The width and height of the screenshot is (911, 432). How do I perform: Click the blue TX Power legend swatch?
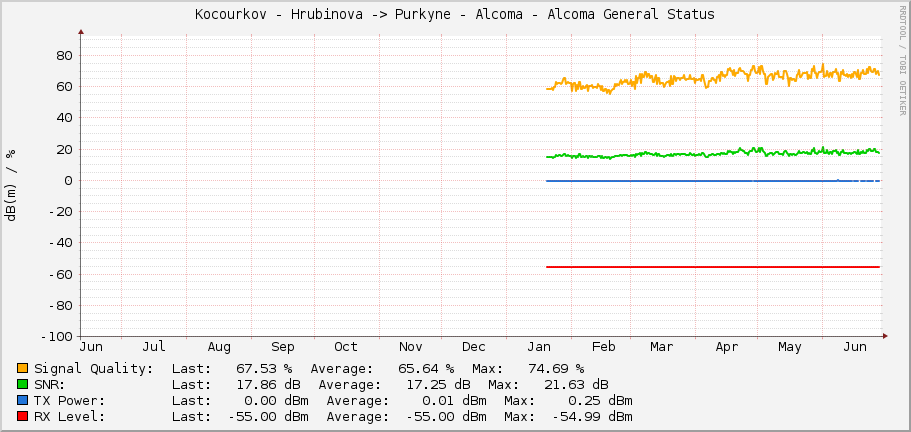23,401
